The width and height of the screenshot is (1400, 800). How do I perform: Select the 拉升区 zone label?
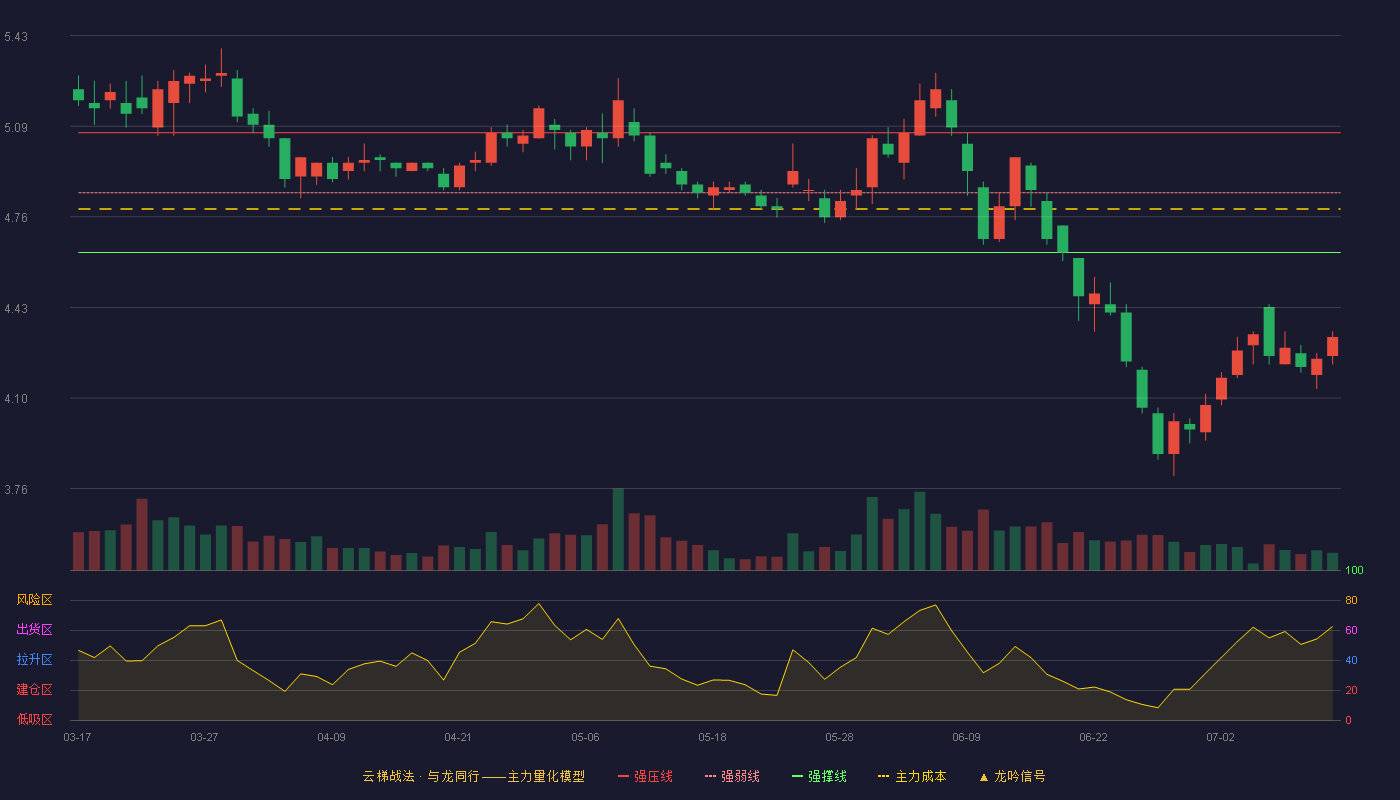click(34, 660)
